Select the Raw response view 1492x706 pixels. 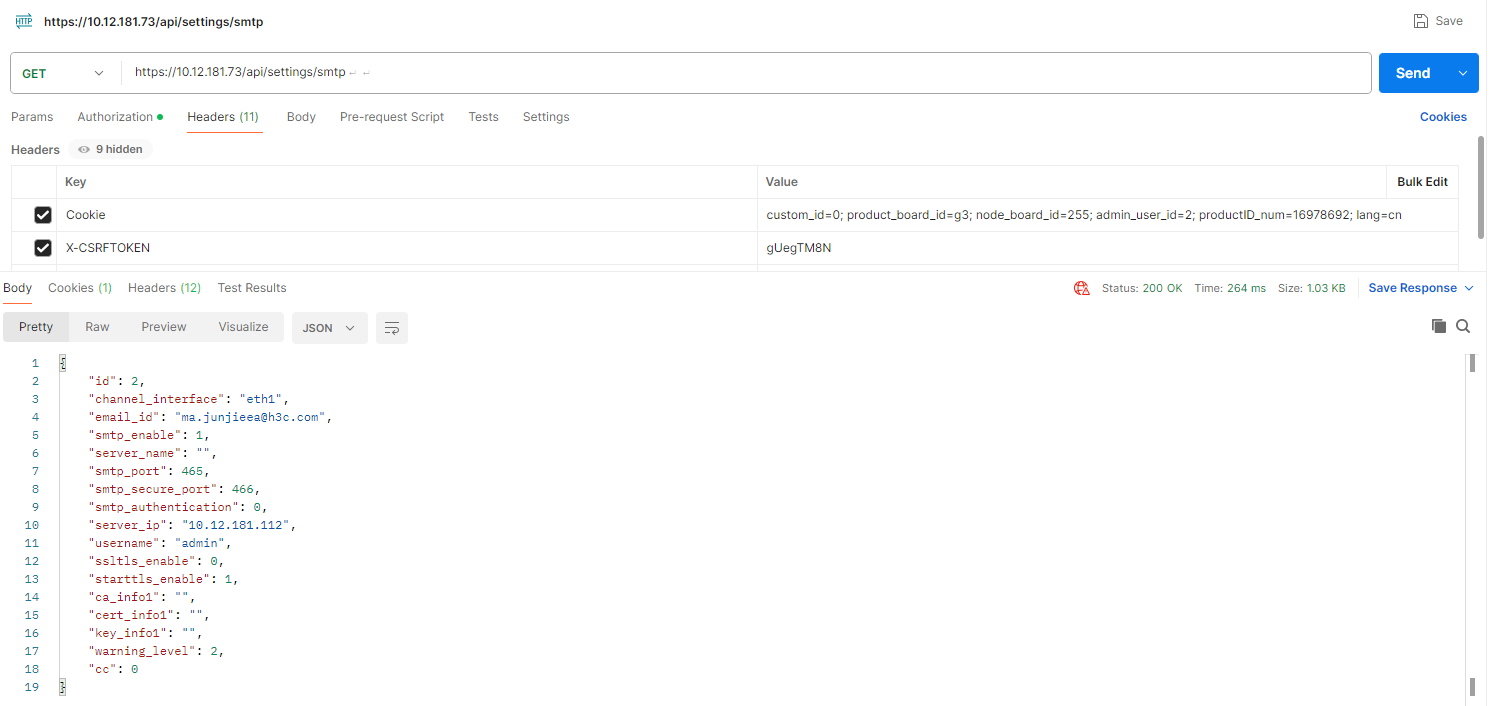click(x=97, y=327)
